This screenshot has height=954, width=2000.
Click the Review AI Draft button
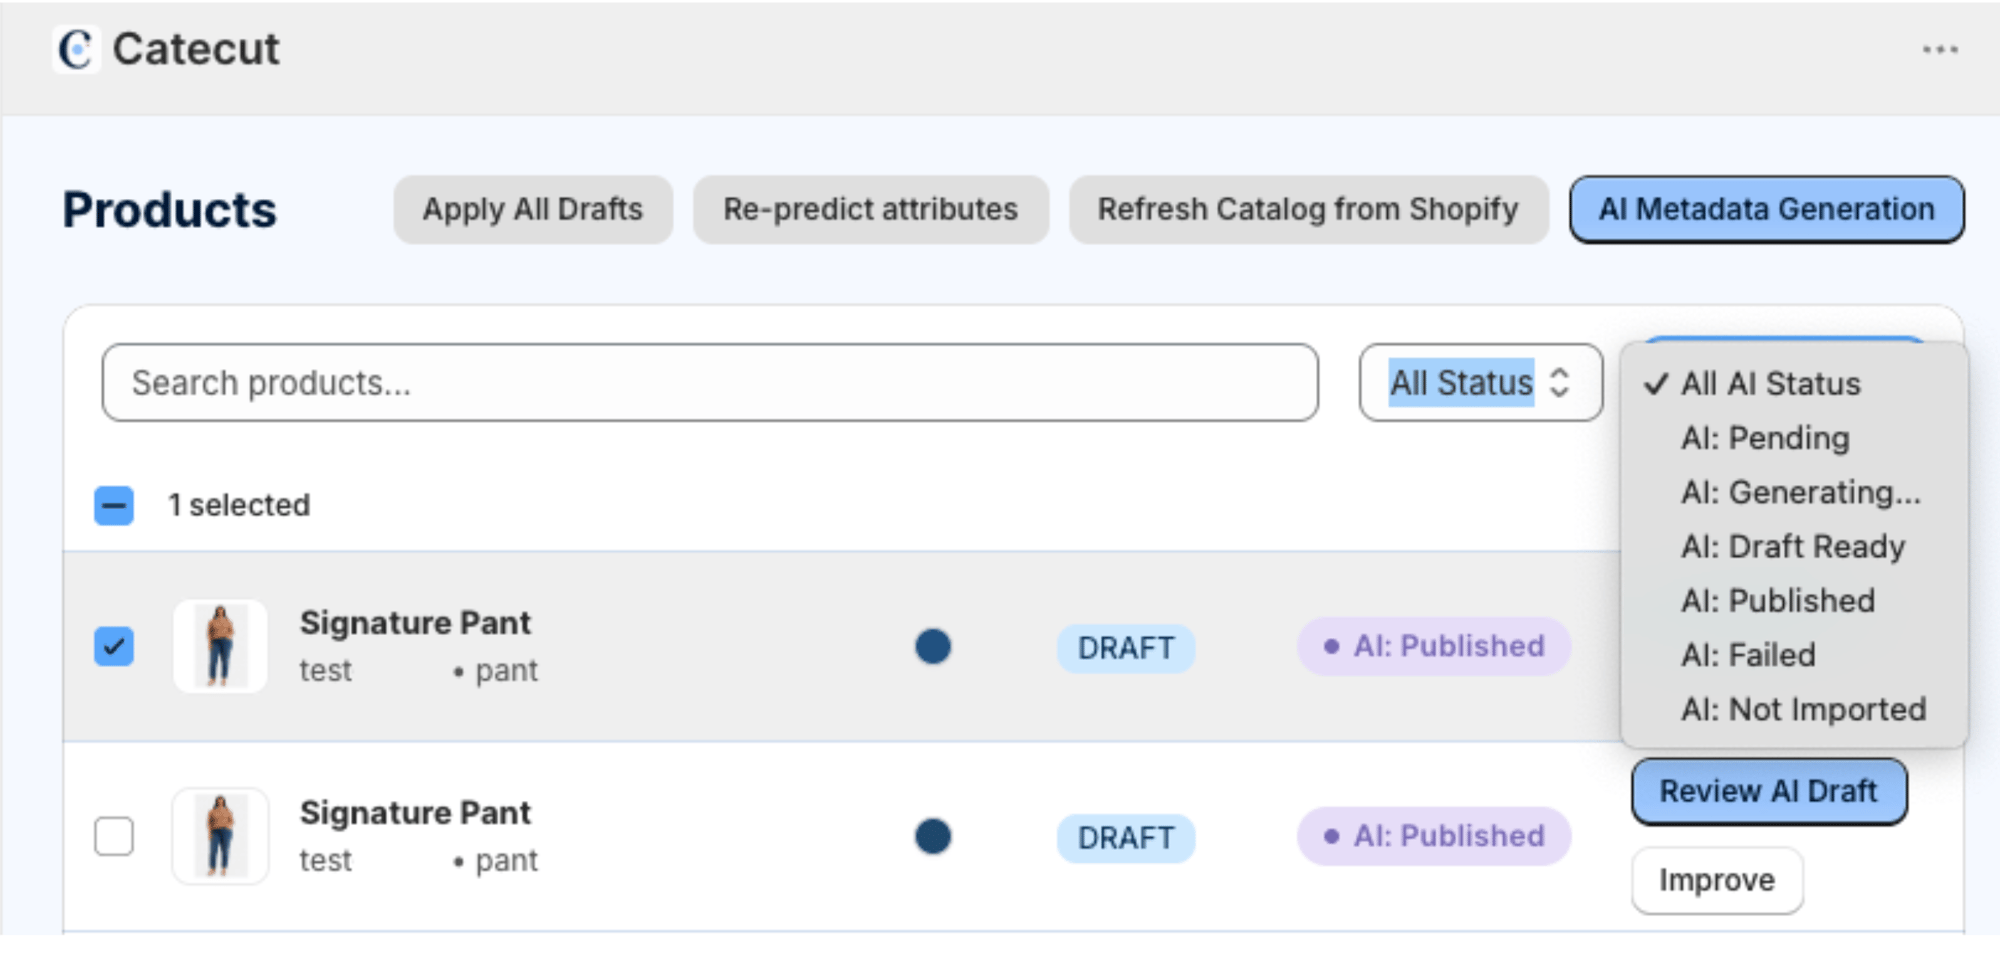coord(1769,791)
